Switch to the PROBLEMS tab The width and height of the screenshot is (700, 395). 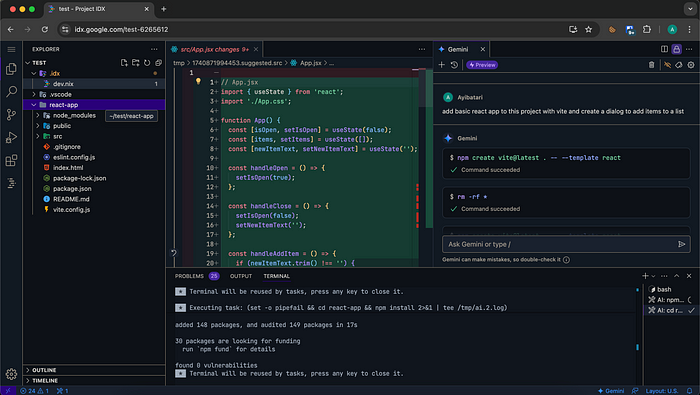click(x=196, y=276)
